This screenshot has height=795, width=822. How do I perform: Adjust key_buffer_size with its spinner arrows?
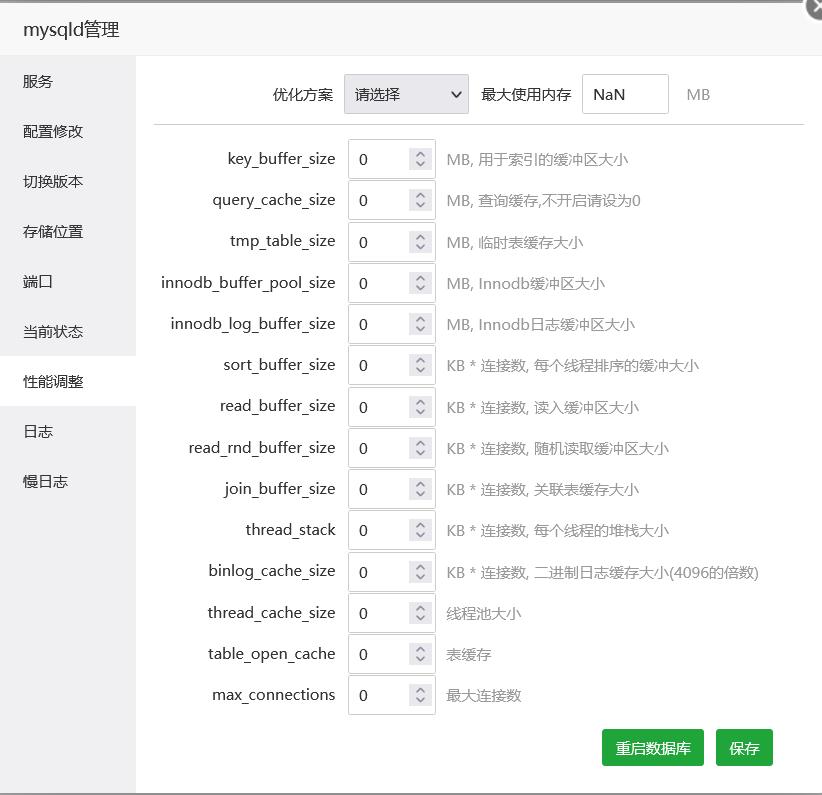(420, 159)
